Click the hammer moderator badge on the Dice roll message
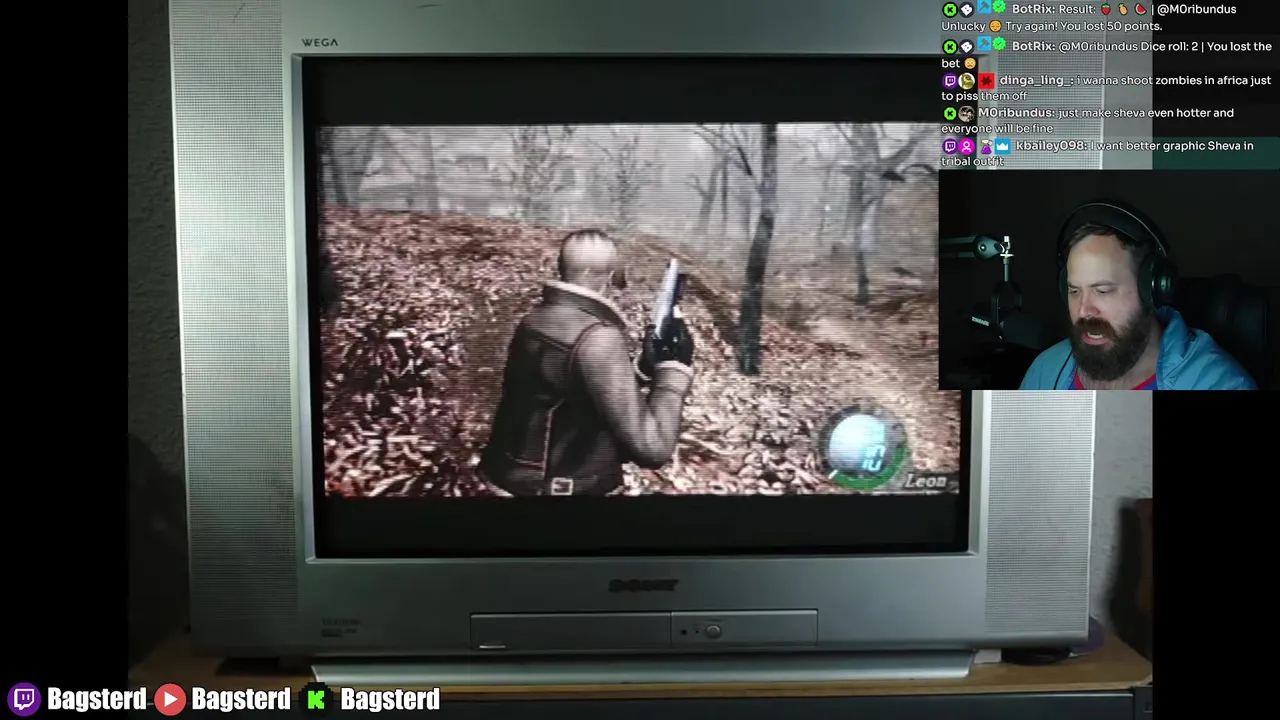 coord(984,43)
